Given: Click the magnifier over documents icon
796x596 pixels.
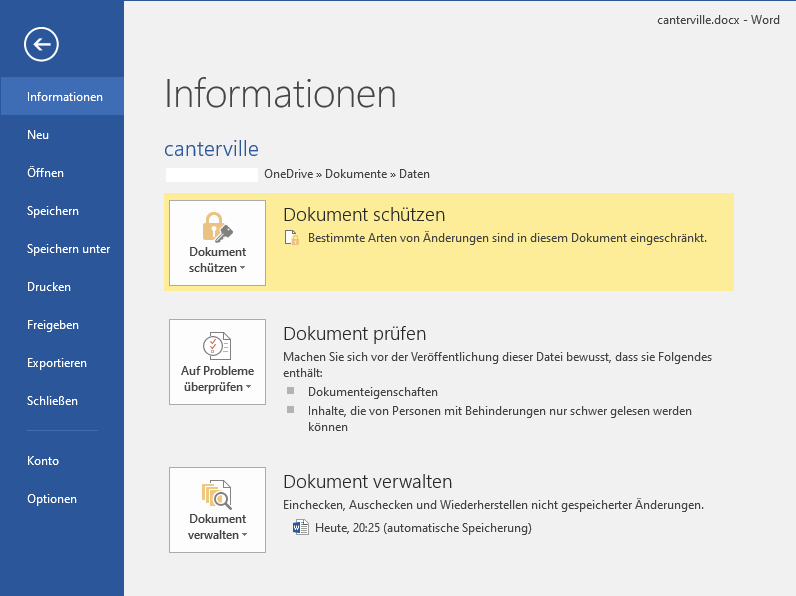Looking at the screenshot, I should point(217,494).
